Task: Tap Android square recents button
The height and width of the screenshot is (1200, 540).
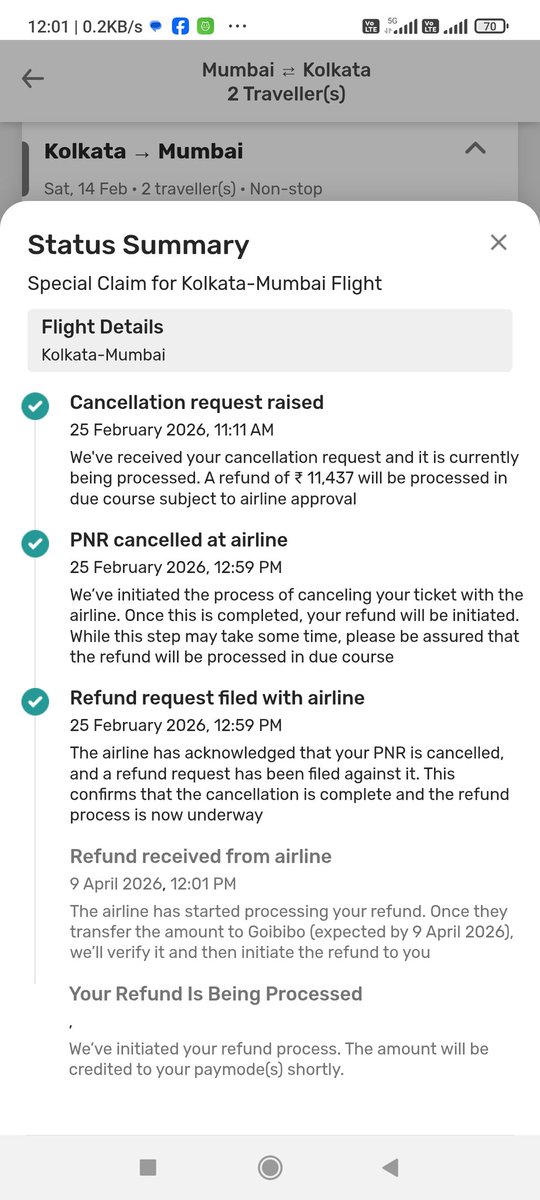Action: 148,1167
